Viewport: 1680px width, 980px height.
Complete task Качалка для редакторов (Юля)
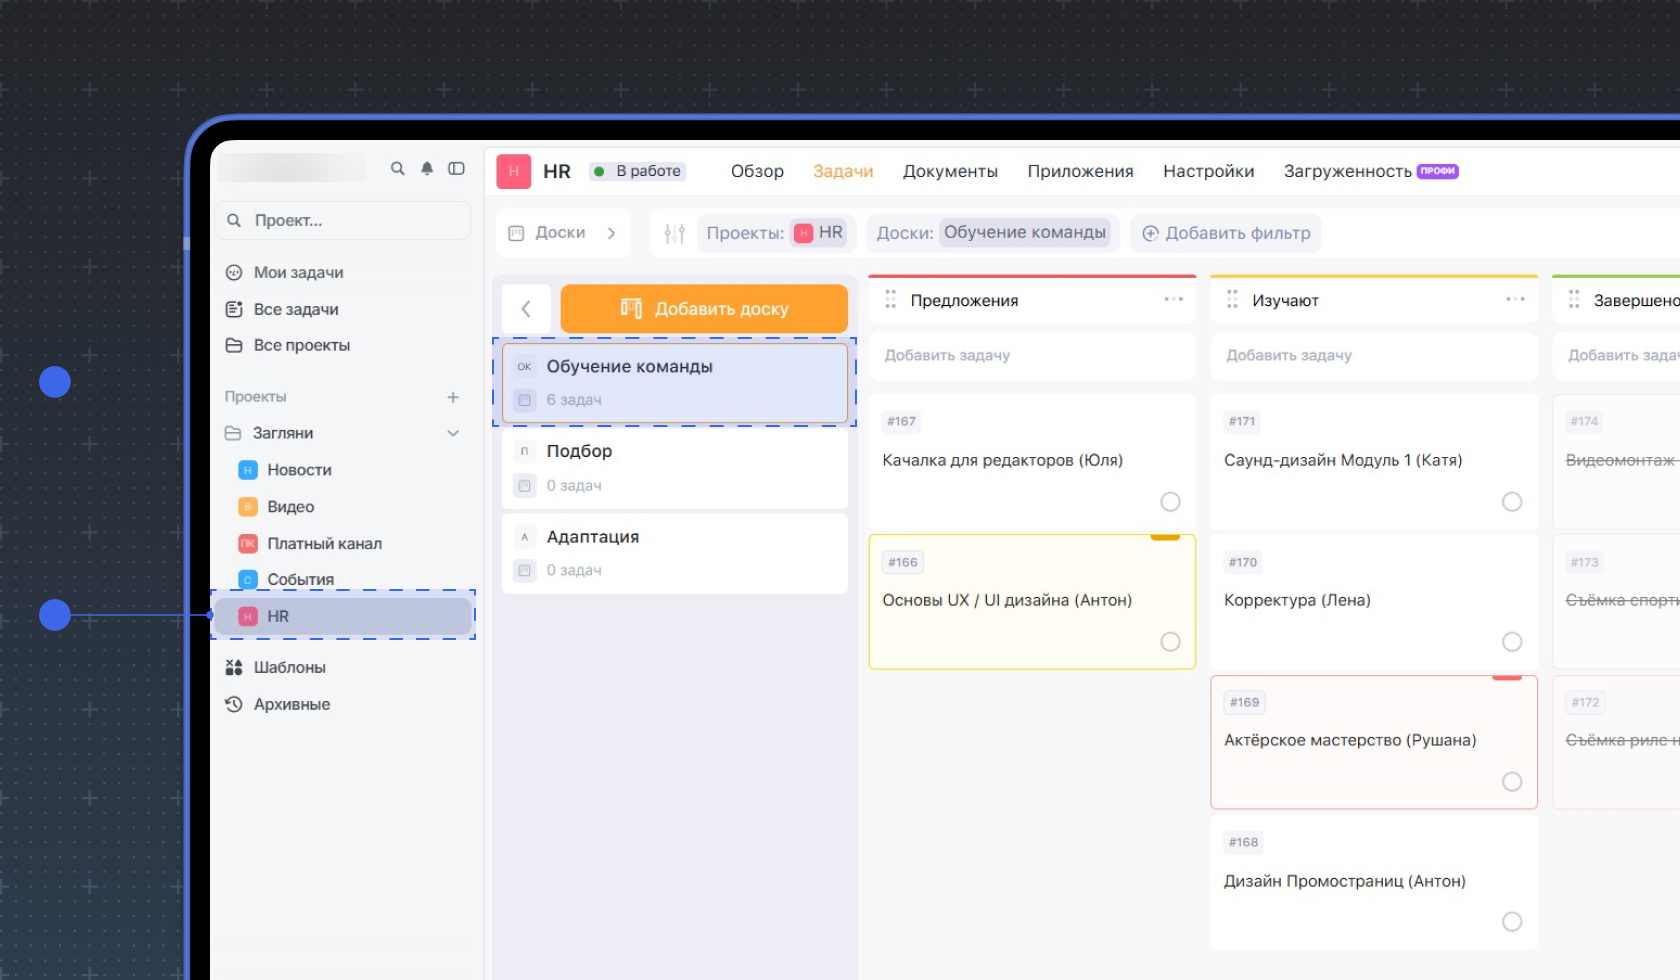click(1170, 502)
